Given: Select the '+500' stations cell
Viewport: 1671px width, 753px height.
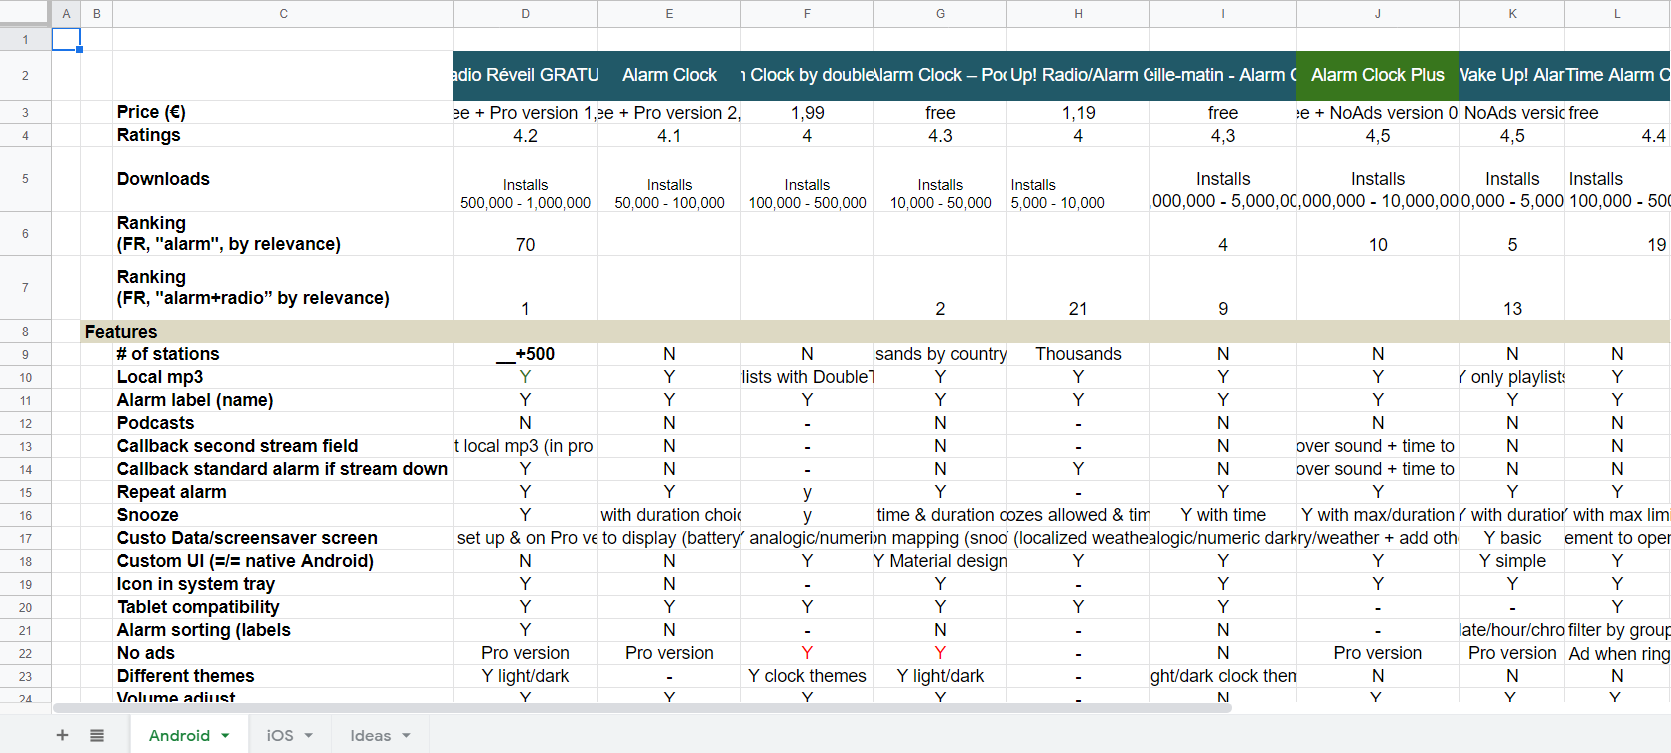Looking at the screenshot, I should pos(526,354).
